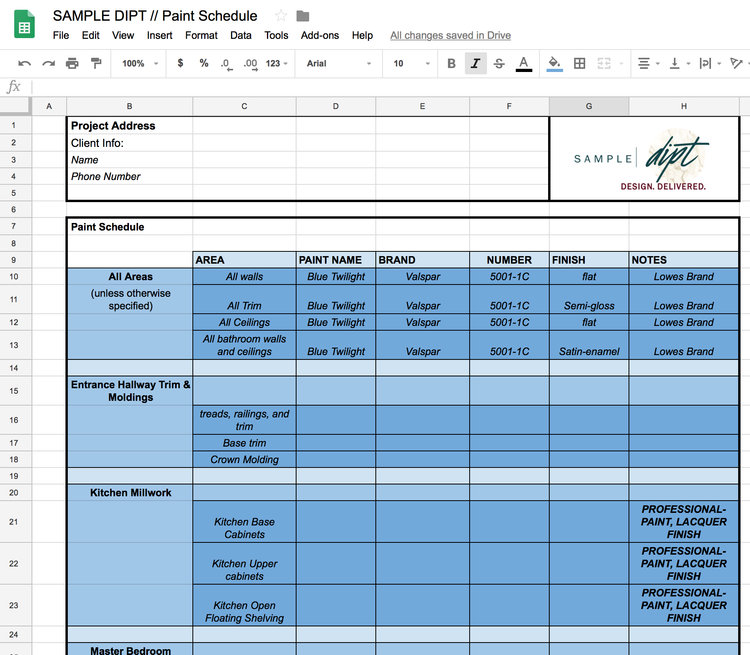Select Entrance Hallway Trim & Moldings cell
750x655 pixels.
(x=130, y=391)
